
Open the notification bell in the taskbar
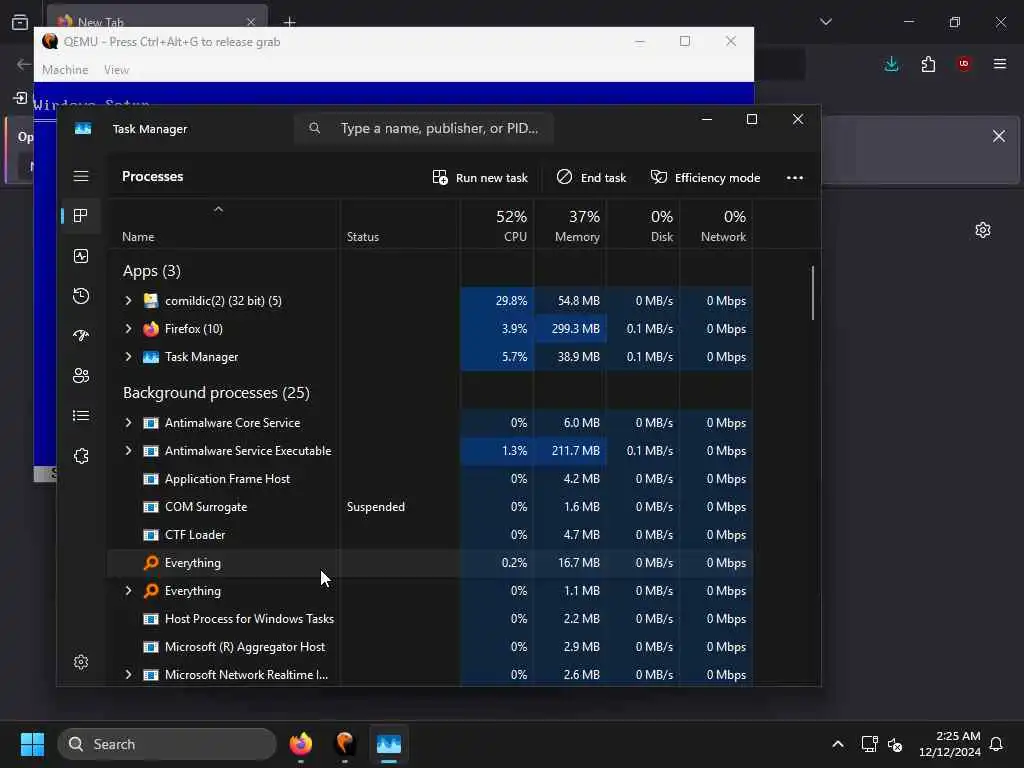click(997, 744)
